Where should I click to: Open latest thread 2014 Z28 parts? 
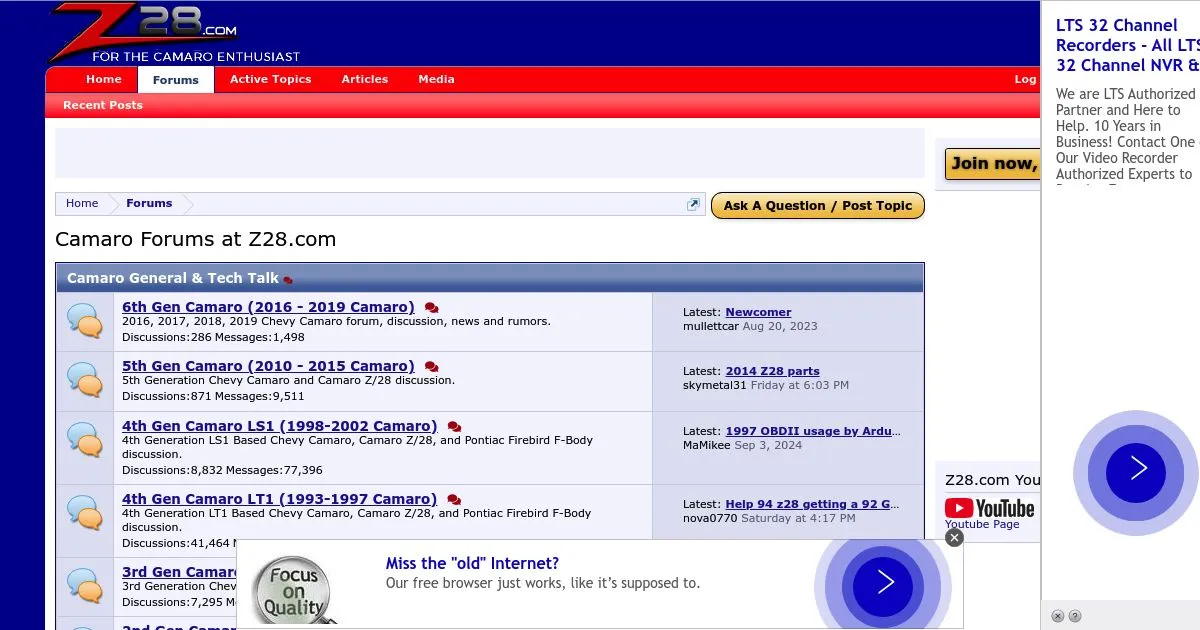coord(772,372)
